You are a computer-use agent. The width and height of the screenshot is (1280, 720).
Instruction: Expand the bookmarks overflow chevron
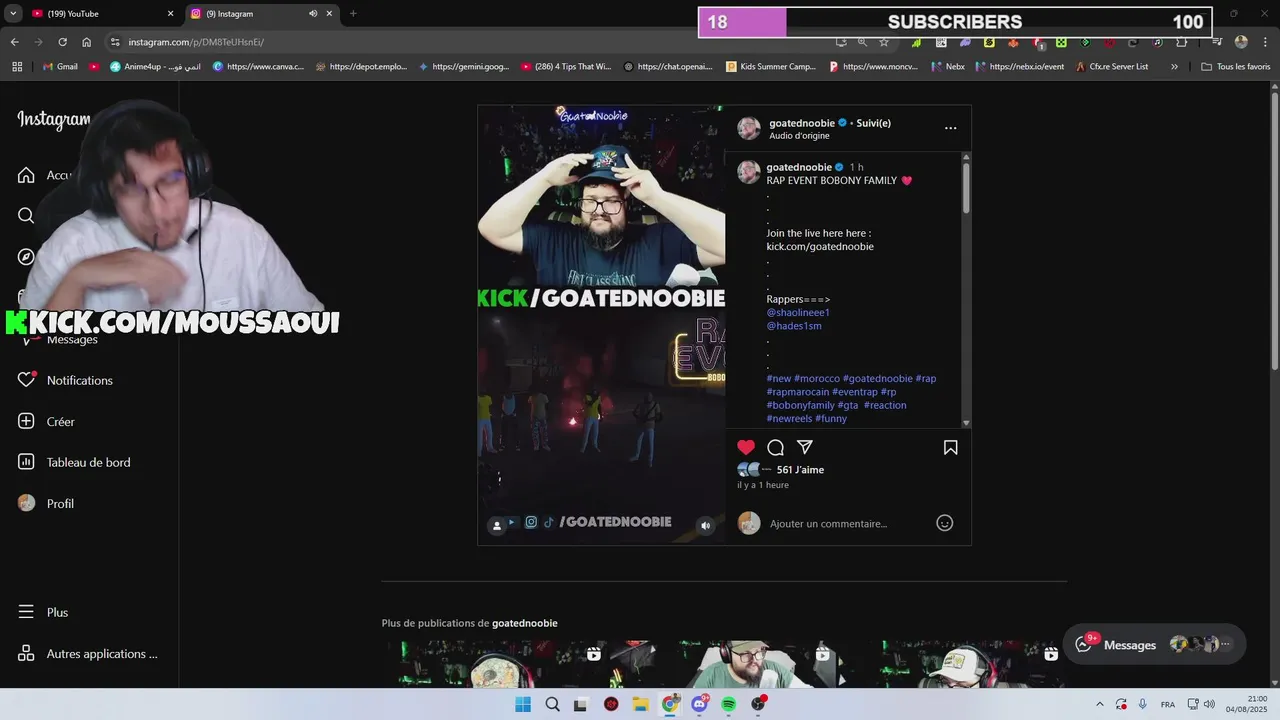pos(1174,66)
